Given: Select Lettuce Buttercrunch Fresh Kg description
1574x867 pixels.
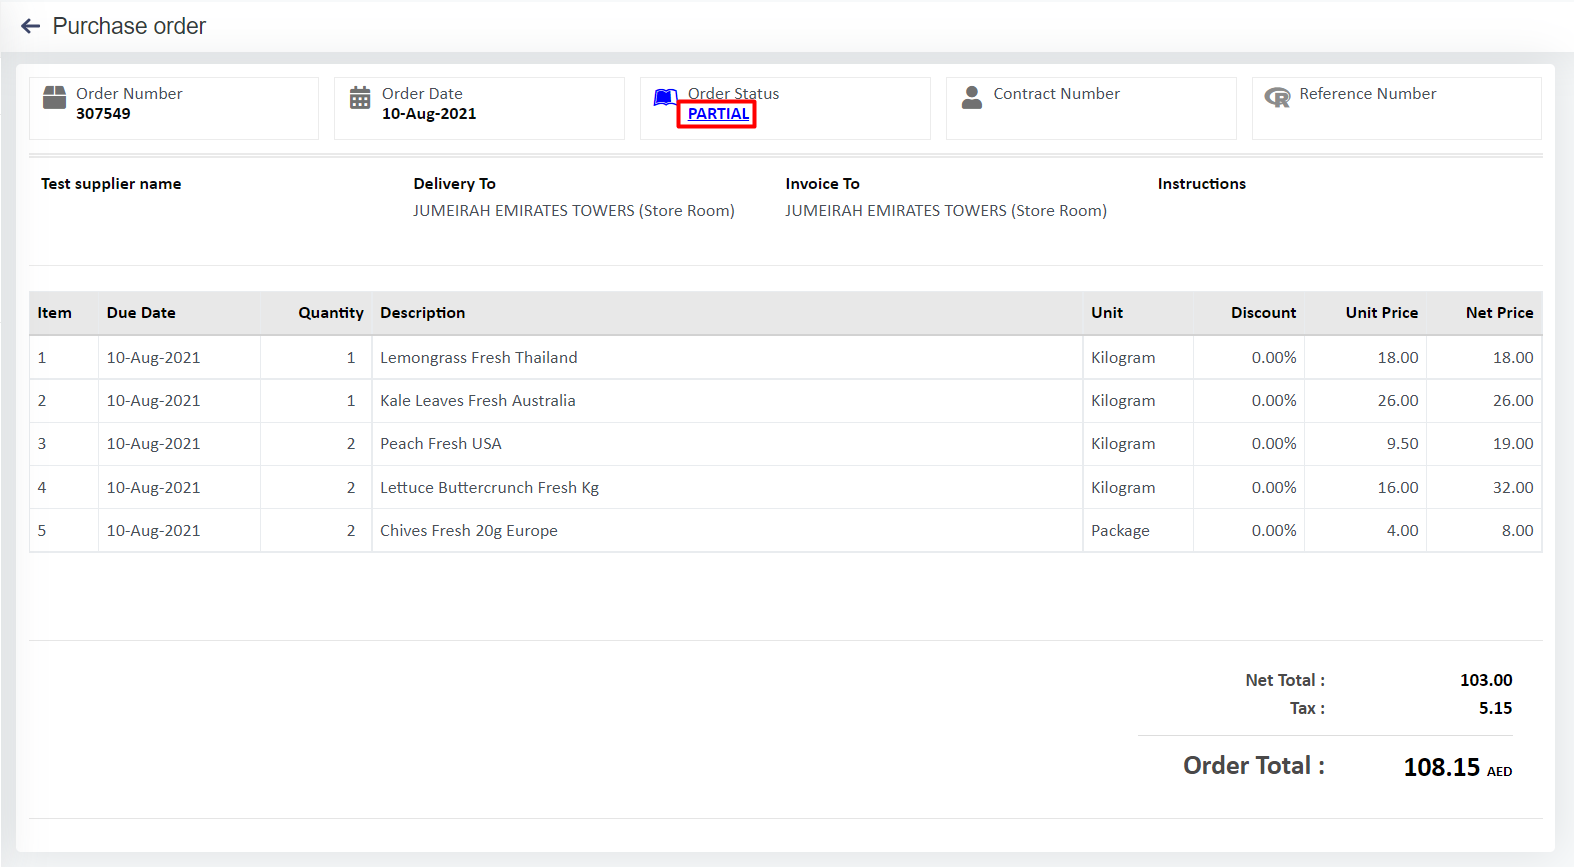Looking at the screenshot, I should (490, 488).
